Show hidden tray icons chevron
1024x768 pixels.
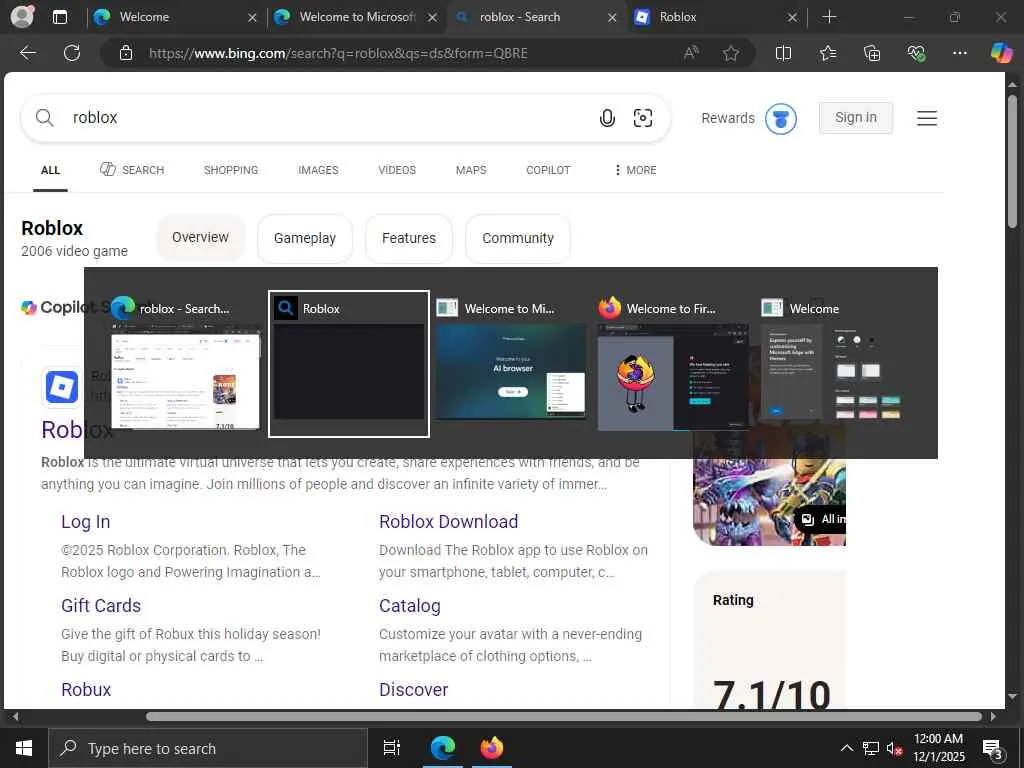(x=846, y=748)
